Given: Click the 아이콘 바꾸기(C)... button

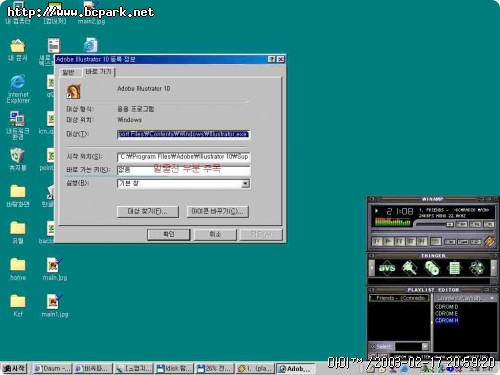Looking at the screenshot, I should [218, 211].
